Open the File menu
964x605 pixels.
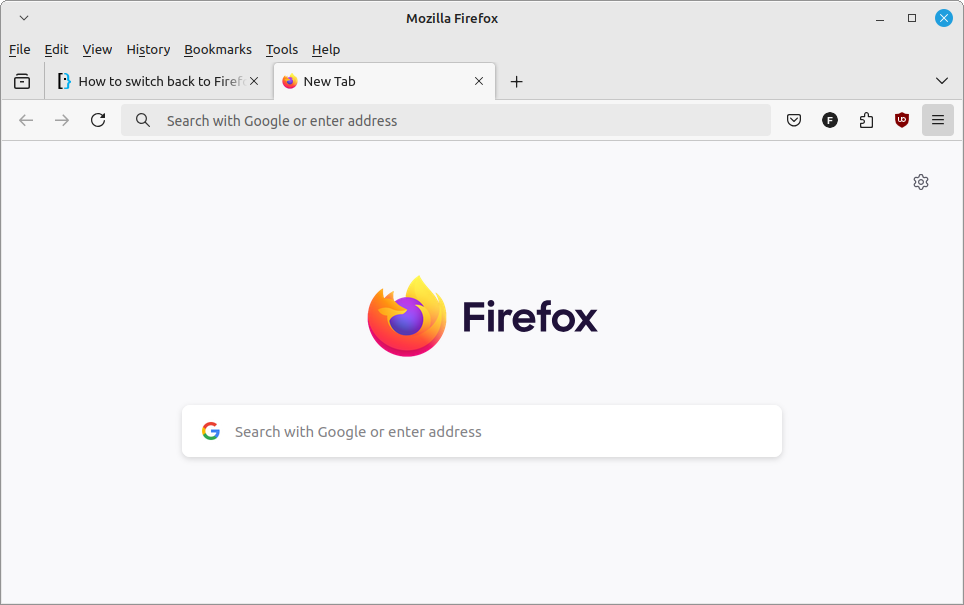pos(20,49)
